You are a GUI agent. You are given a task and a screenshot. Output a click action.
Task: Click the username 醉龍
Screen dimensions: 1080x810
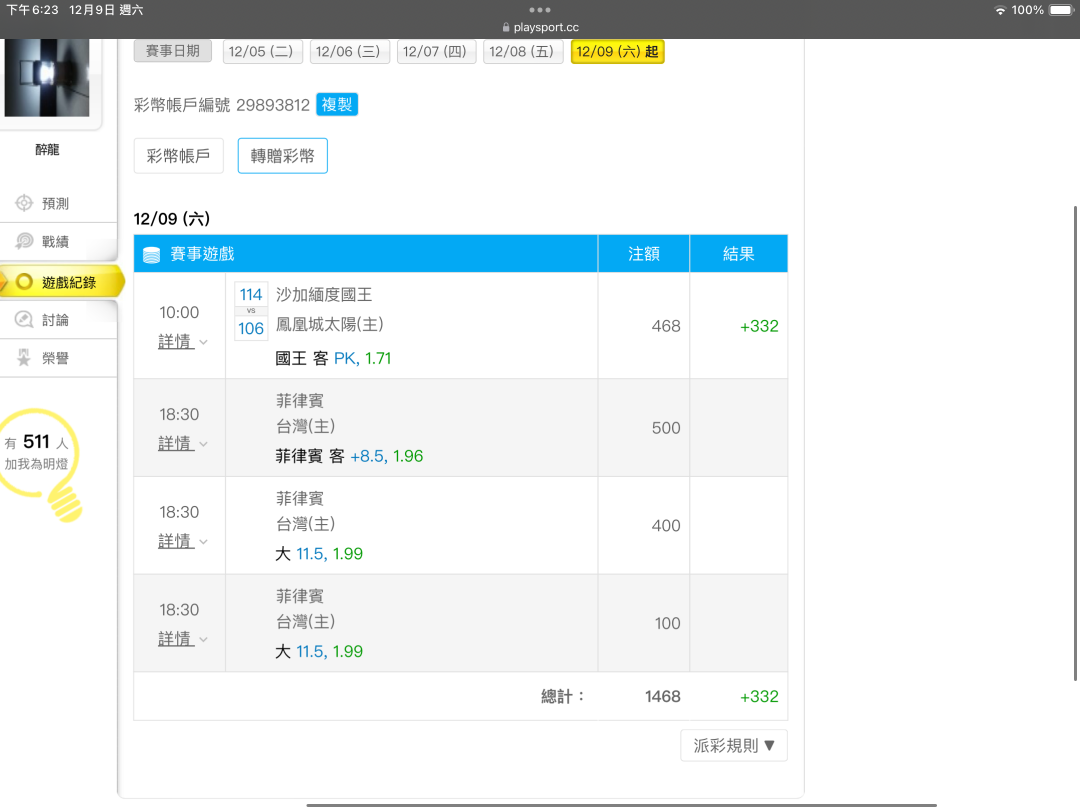pos(47,149)
